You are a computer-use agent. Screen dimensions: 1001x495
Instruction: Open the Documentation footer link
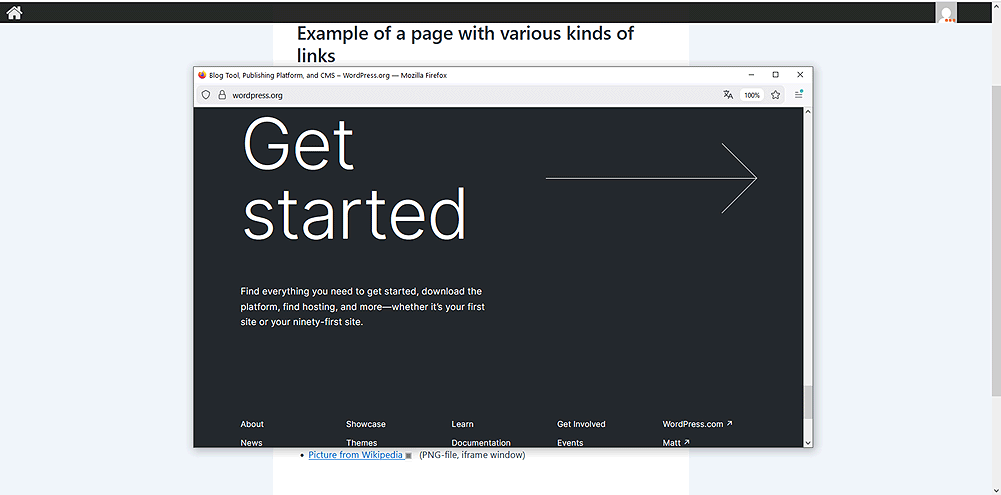point(481,443)
